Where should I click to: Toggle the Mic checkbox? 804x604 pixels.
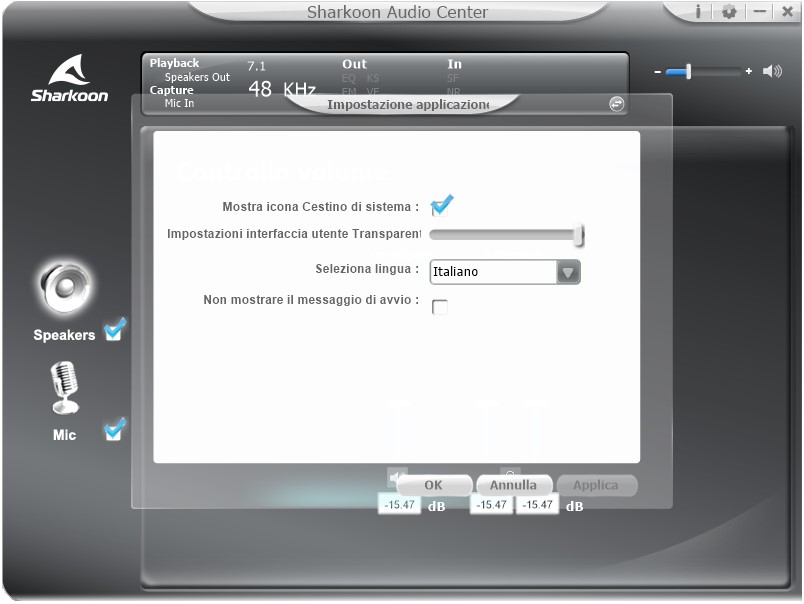[x=114, y=430]
